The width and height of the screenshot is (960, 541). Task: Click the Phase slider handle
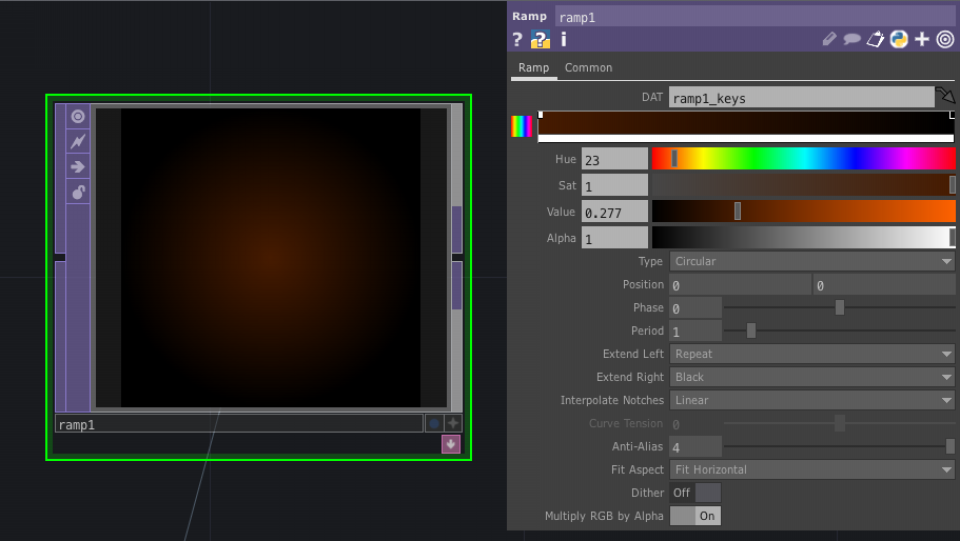[x=839, y=307]
